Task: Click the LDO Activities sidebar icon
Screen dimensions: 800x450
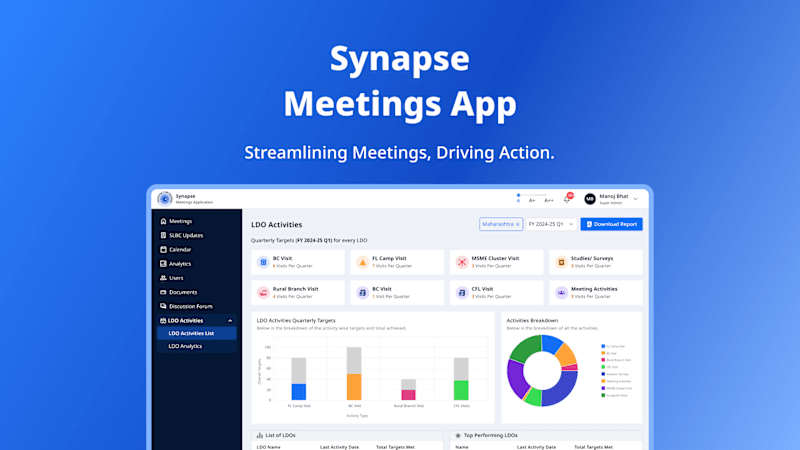Action: coord(163,320)
